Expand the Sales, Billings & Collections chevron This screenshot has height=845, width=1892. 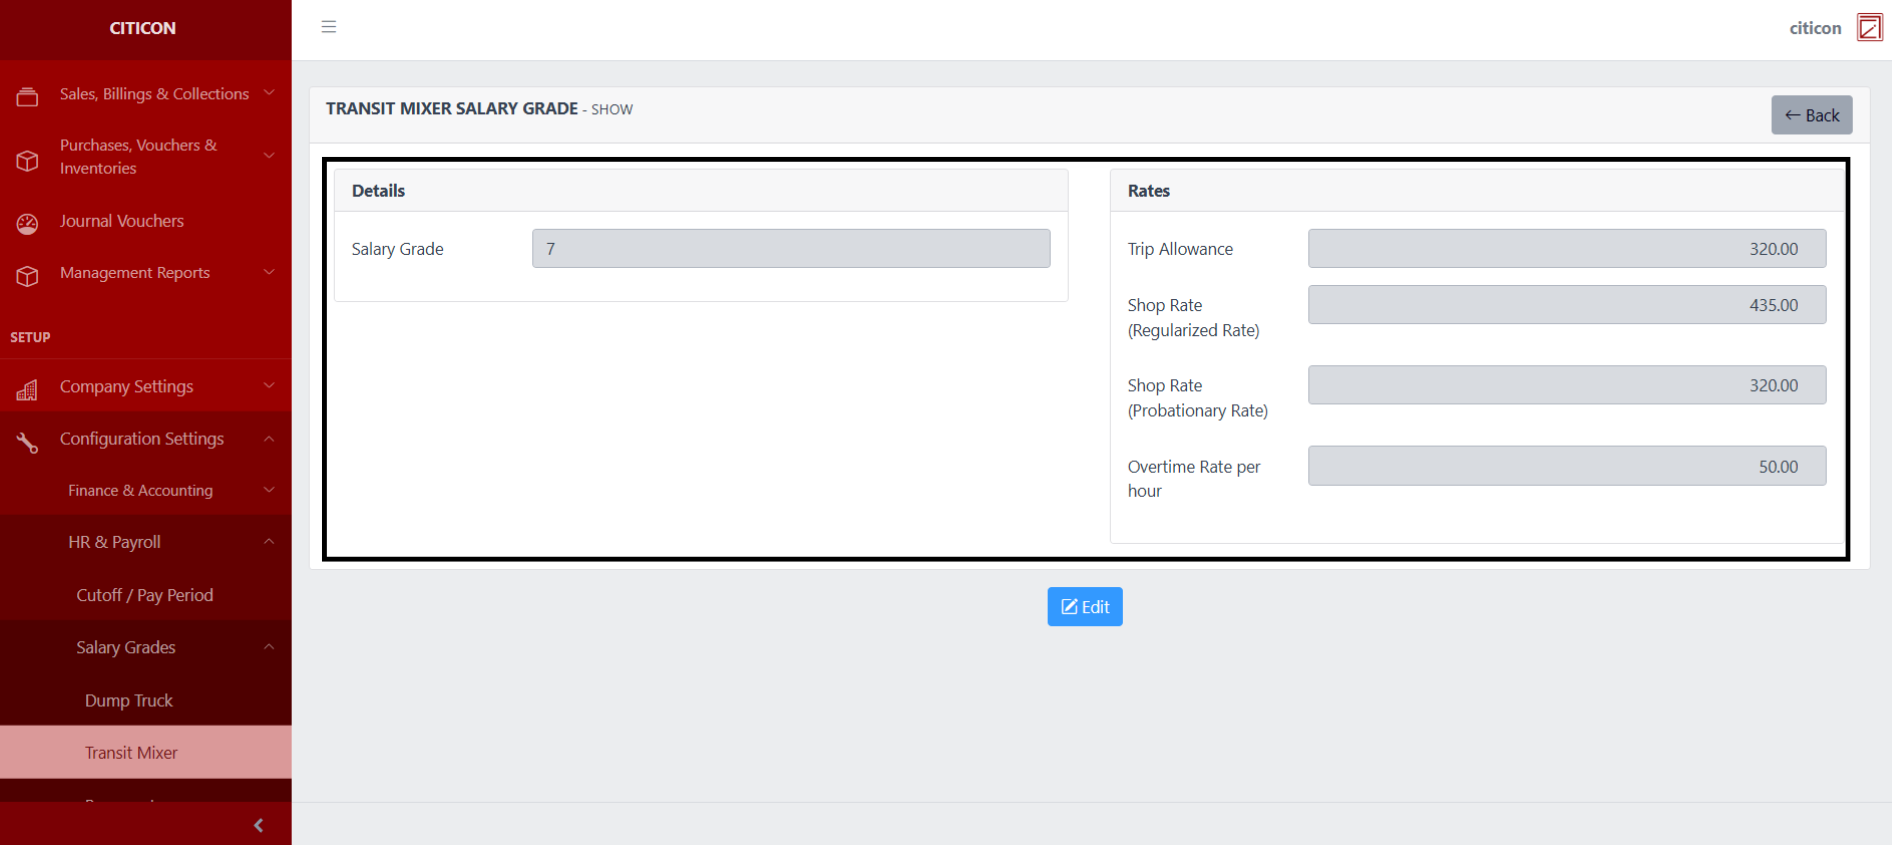tap(269, 93)
